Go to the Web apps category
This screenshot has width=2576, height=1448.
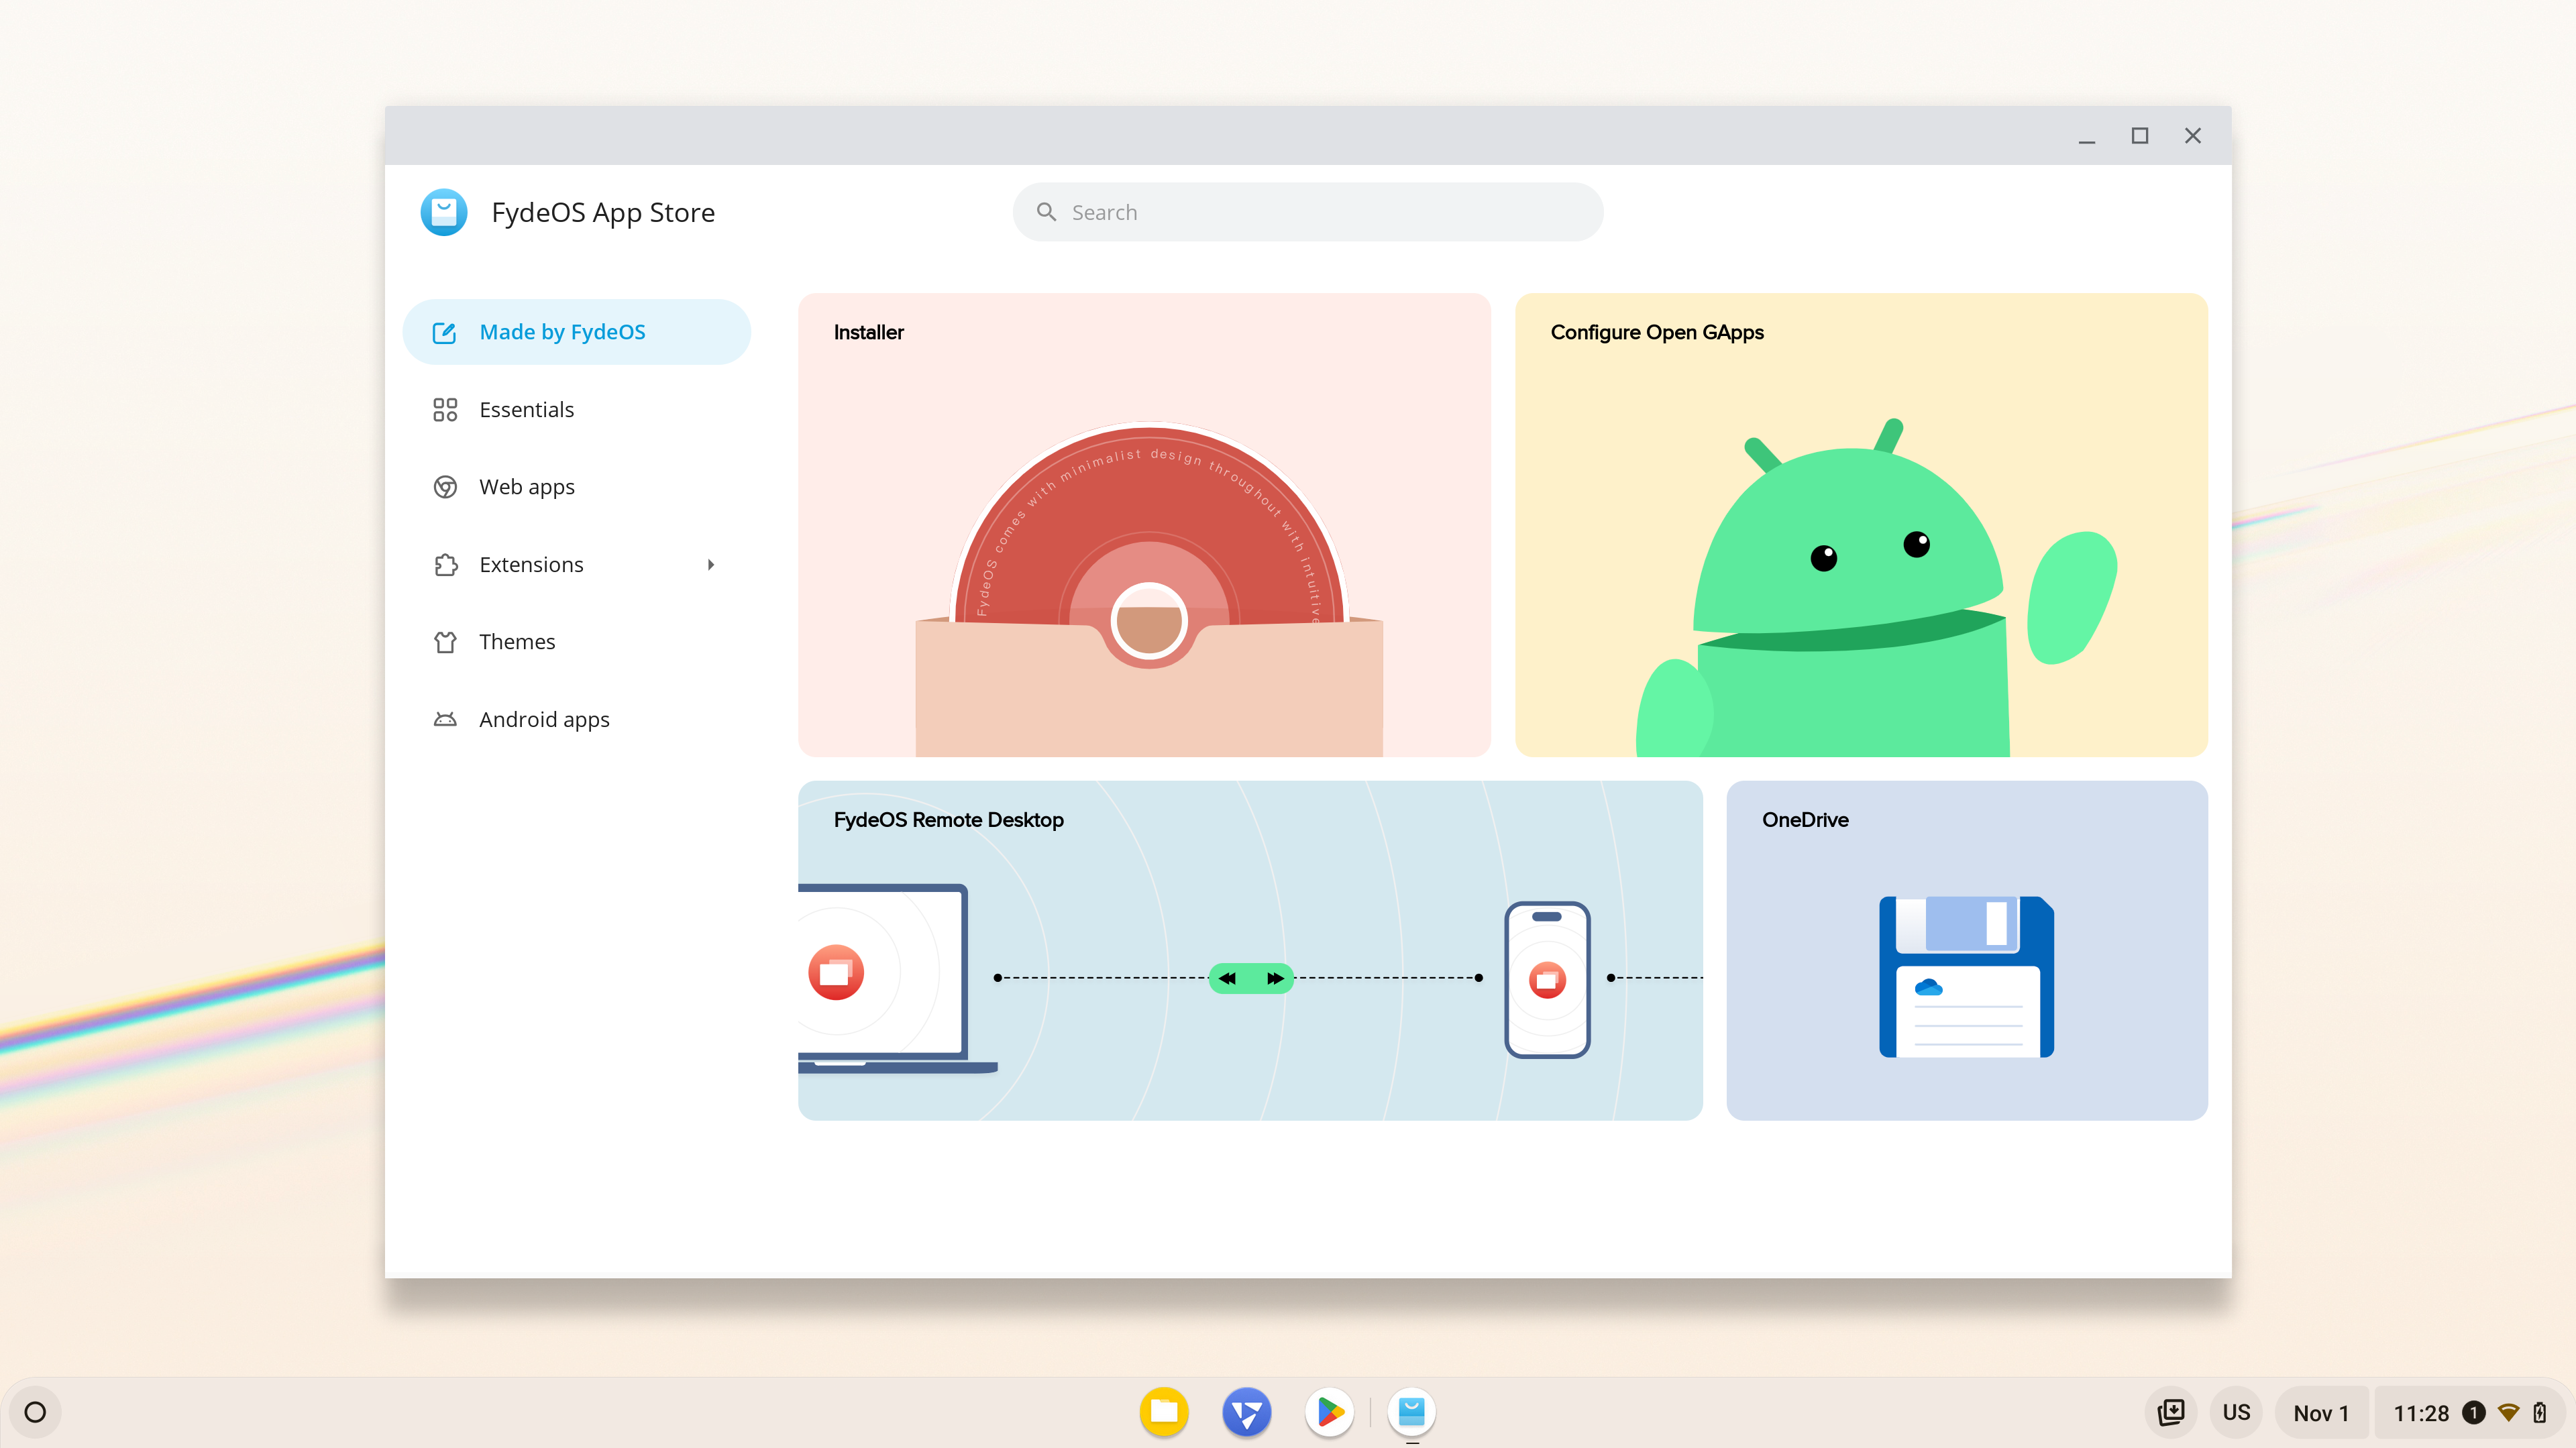(x=577, y=487)
